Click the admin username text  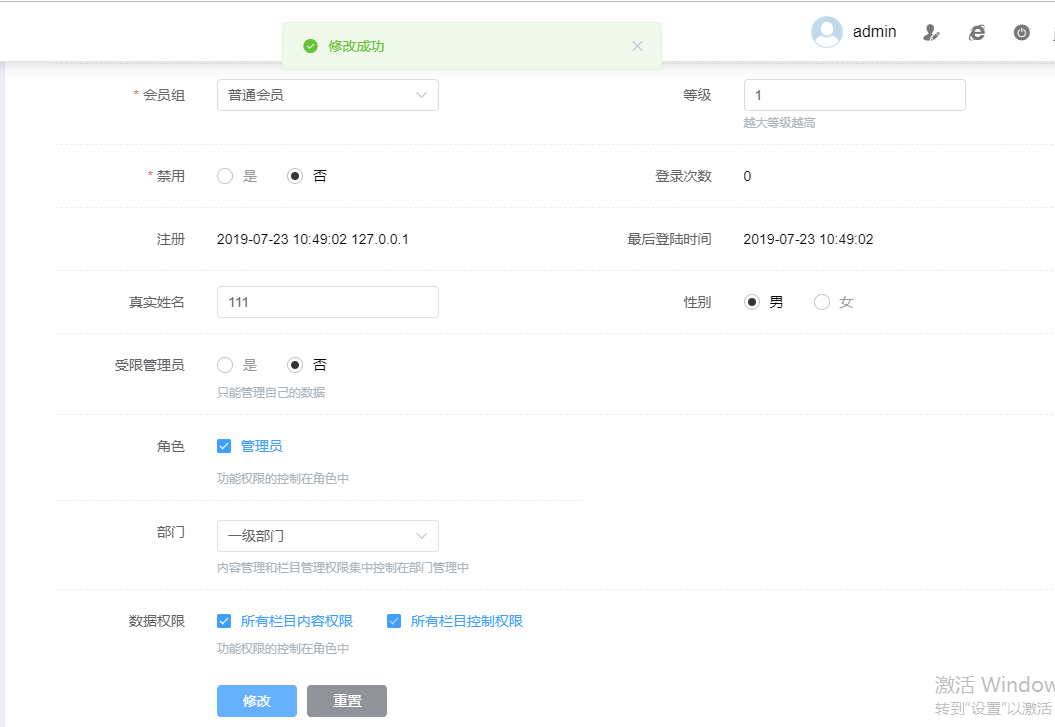(x=875, y=32)
